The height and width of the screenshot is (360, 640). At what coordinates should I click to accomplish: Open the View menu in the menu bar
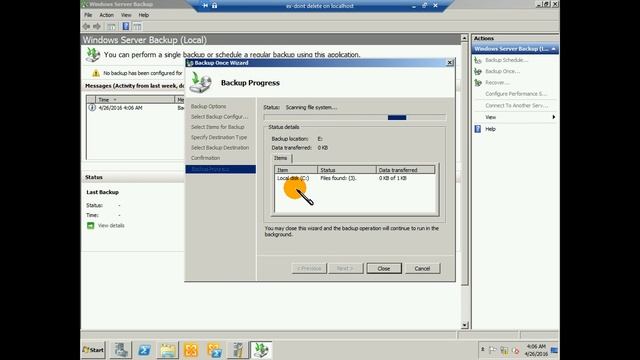tap(126, 15)
